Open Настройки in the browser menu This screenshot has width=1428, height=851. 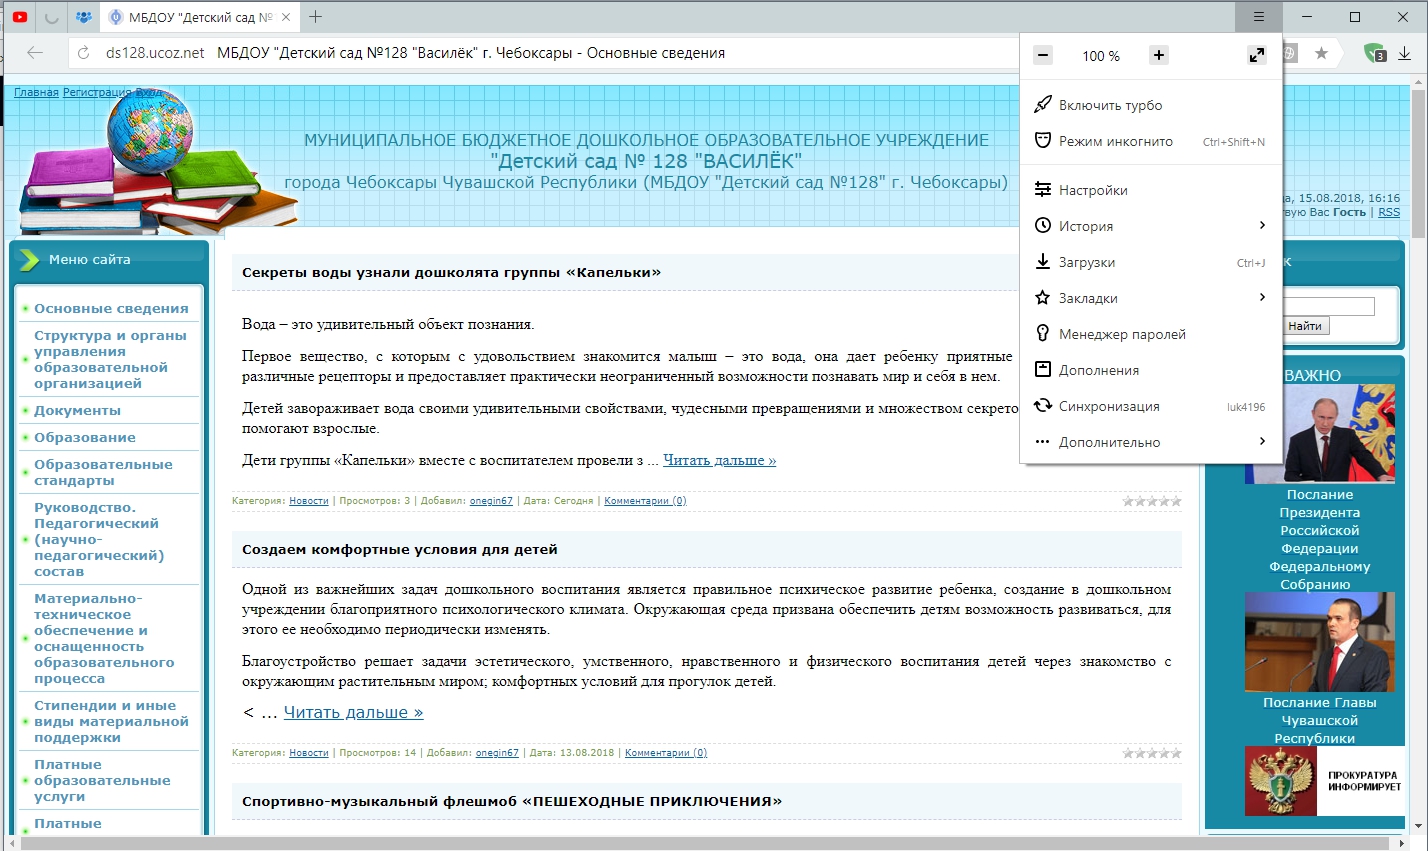coord(1150,190)
